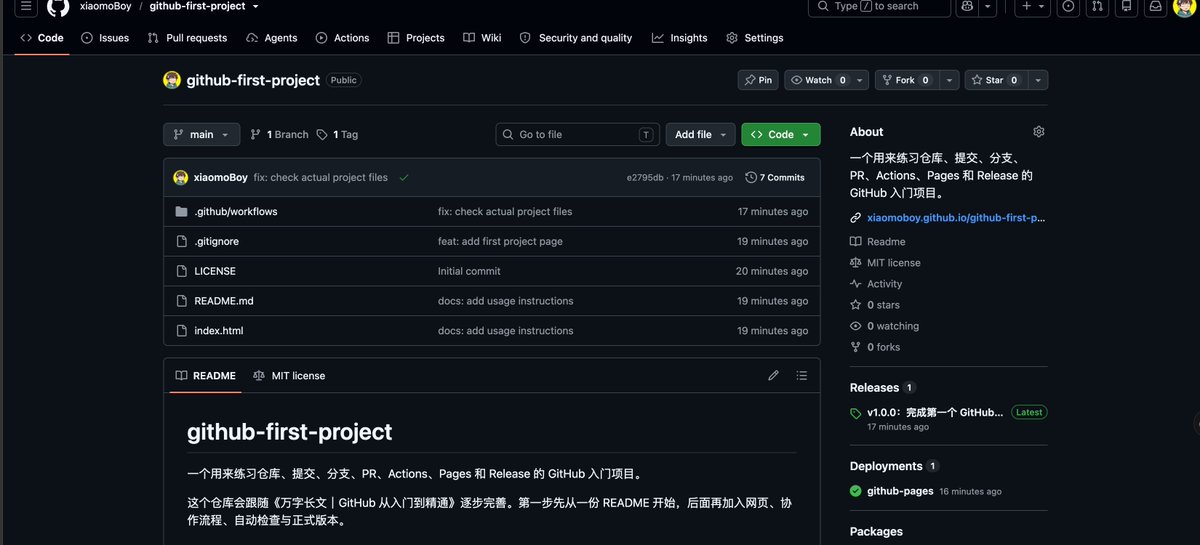Star the repository

point(994,80)
